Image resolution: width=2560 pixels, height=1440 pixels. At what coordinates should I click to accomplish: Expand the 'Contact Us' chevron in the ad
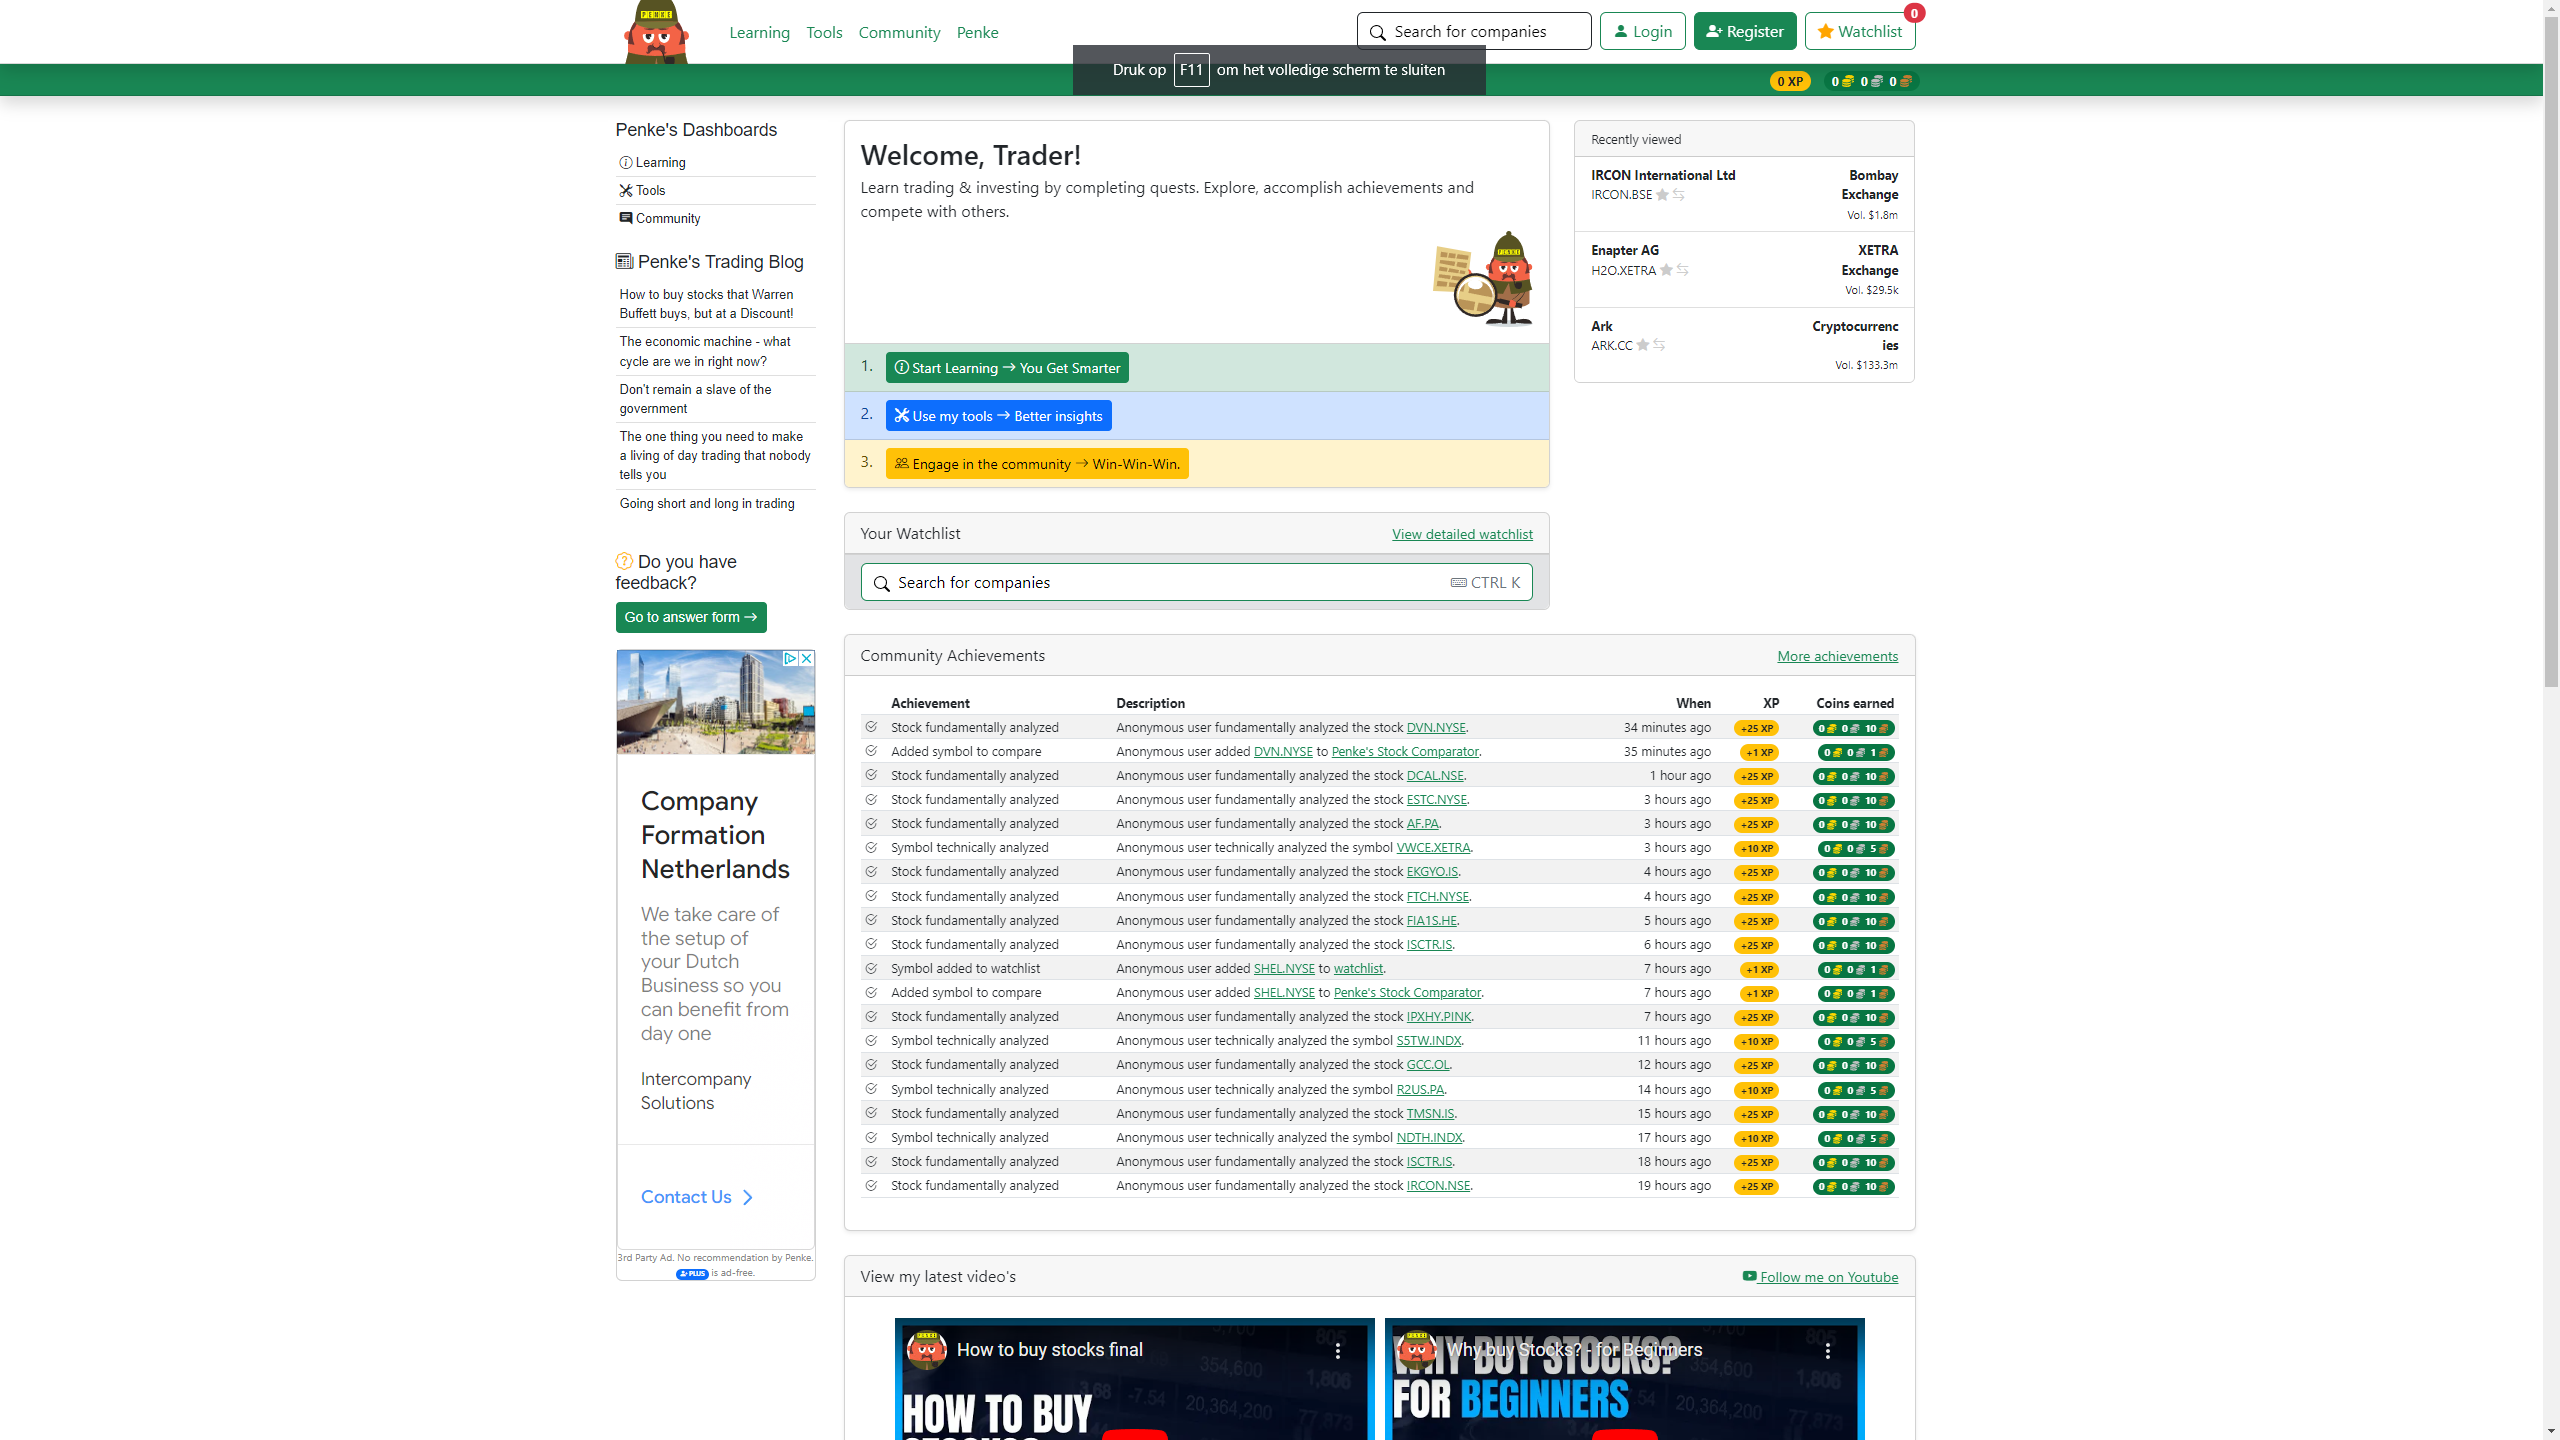pos(748,1197)
